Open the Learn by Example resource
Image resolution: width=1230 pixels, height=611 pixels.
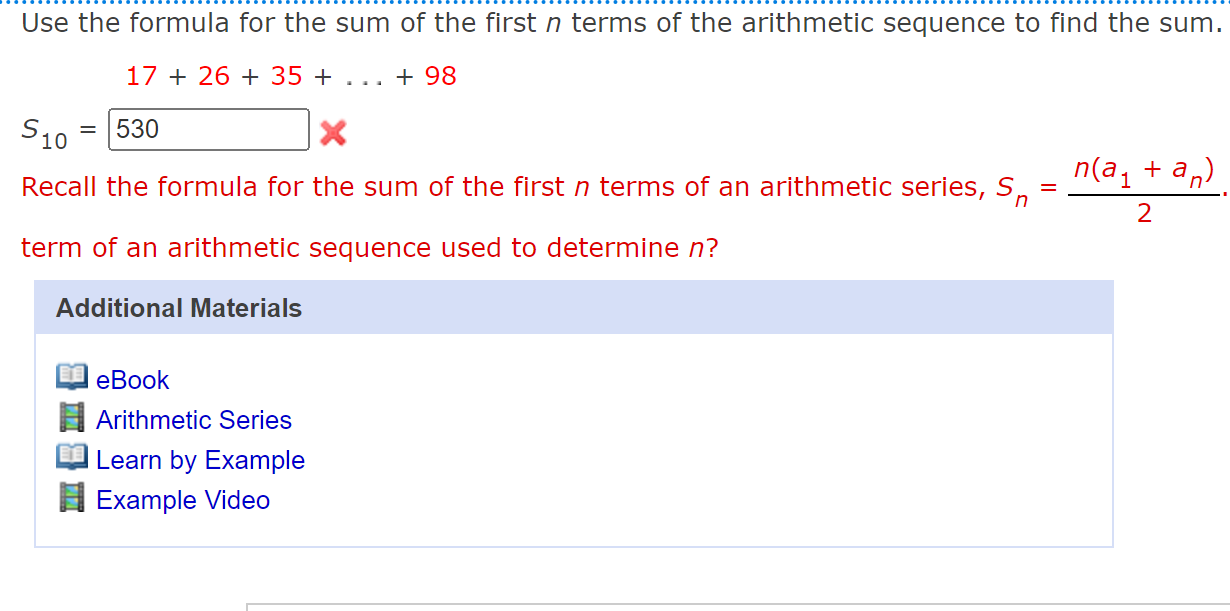coord(200,460)
